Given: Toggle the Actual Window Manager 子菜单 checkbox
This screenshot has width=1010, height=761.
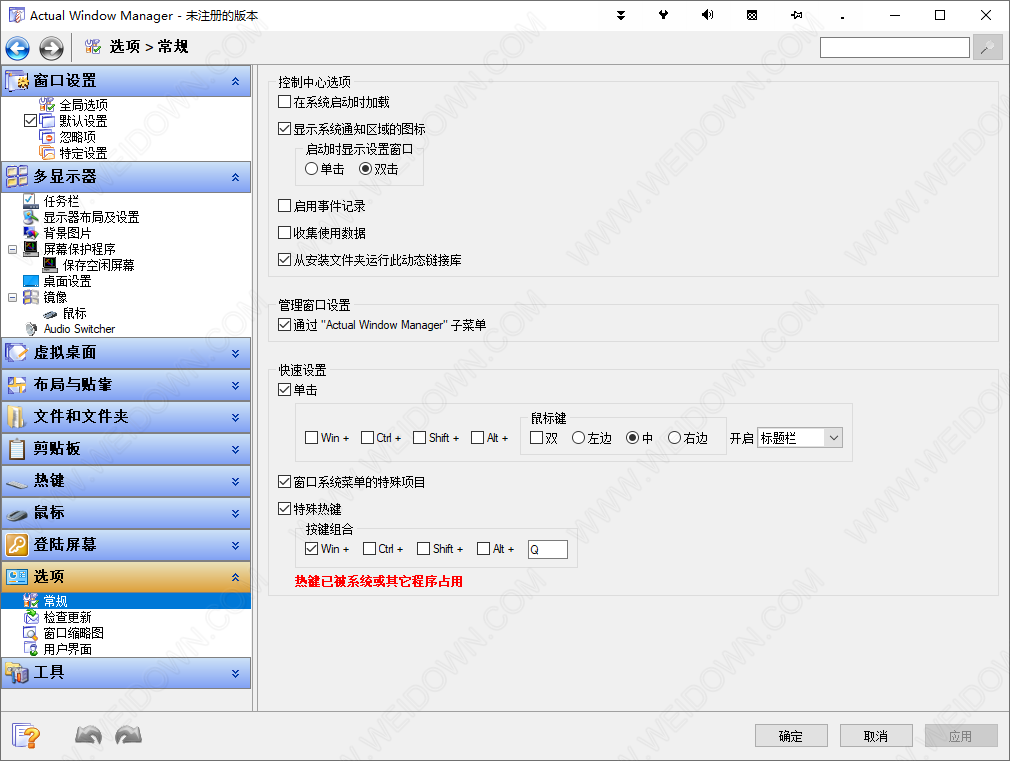Looking at the screenshot, I should [284, 325].
